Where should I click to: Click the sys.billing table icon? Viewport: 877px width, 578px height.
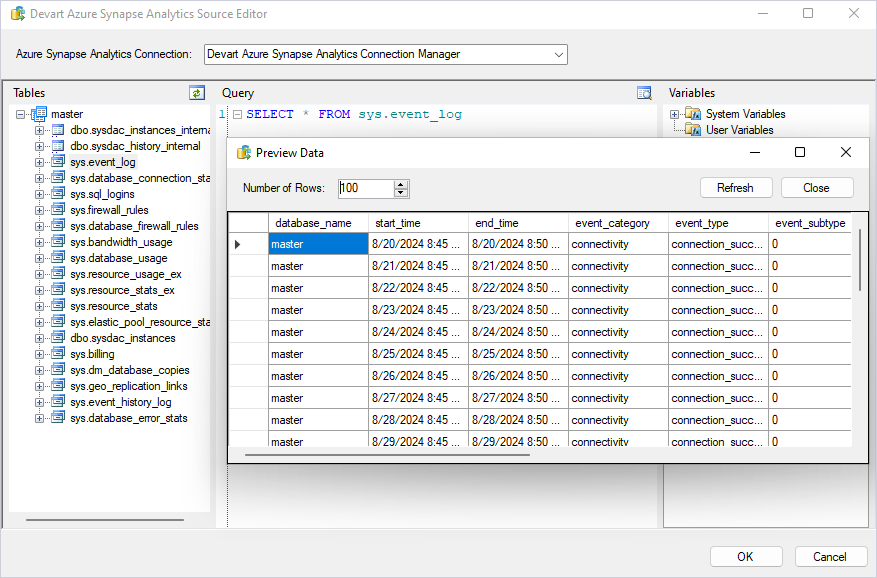pyautogui.click(x=58, y=354)
